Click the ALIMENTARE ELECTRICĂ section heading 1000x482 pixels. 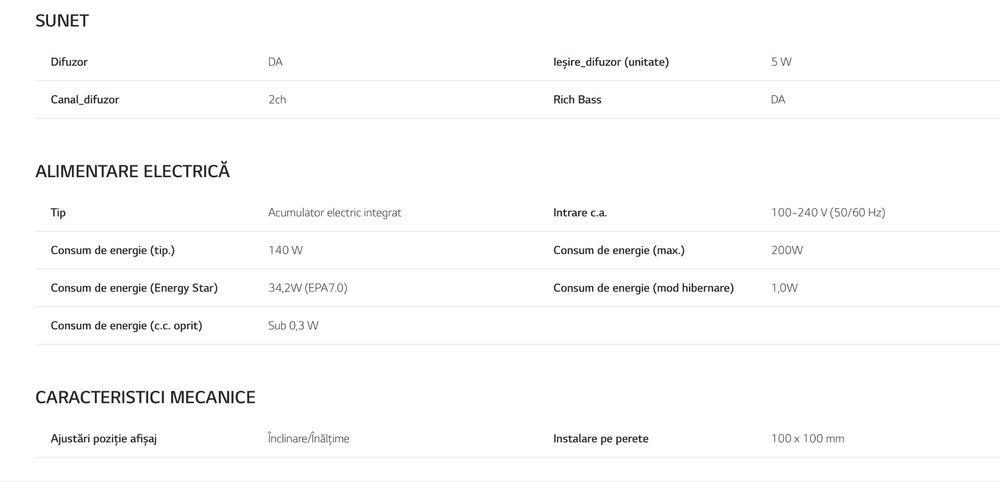[x=132, y=171]
